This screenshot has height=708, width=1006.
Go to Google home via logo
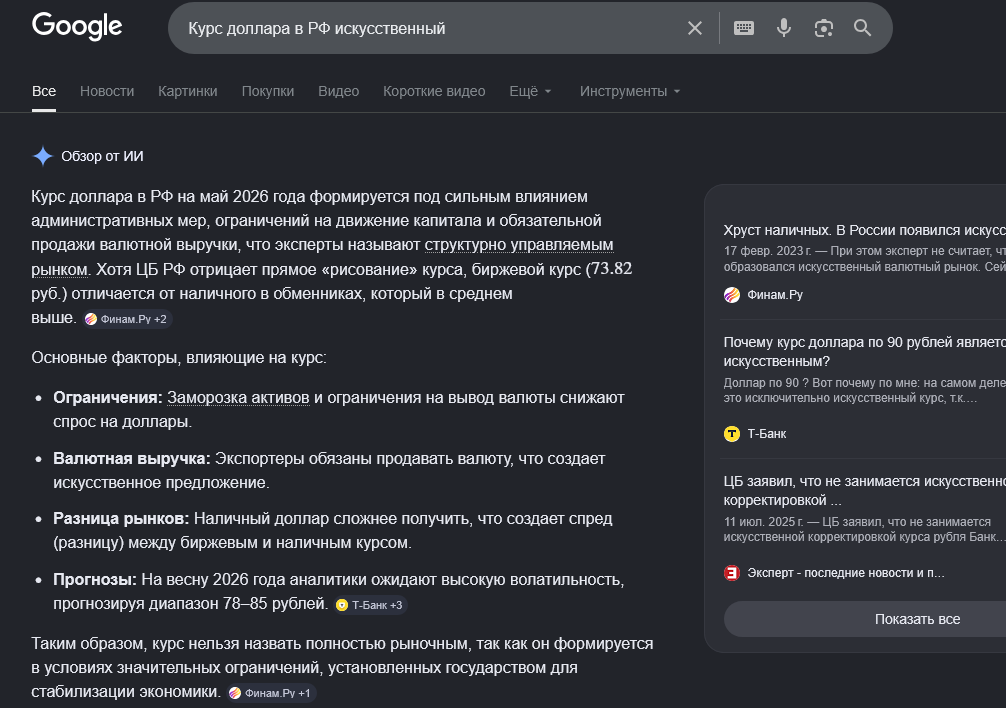(x=77, y=26)
